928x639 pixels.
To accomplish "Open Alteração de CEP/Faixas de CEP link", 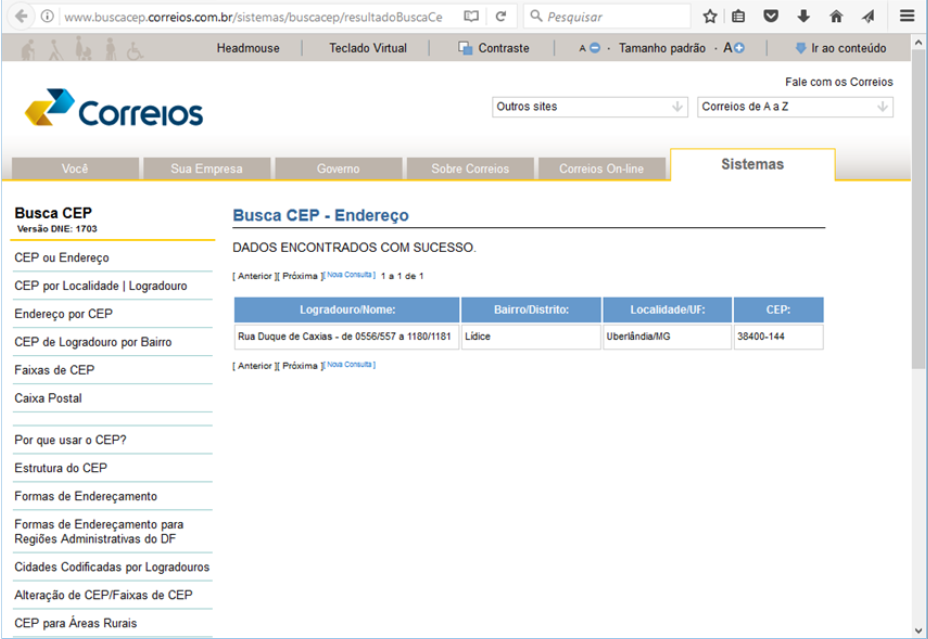I will 104,595.
